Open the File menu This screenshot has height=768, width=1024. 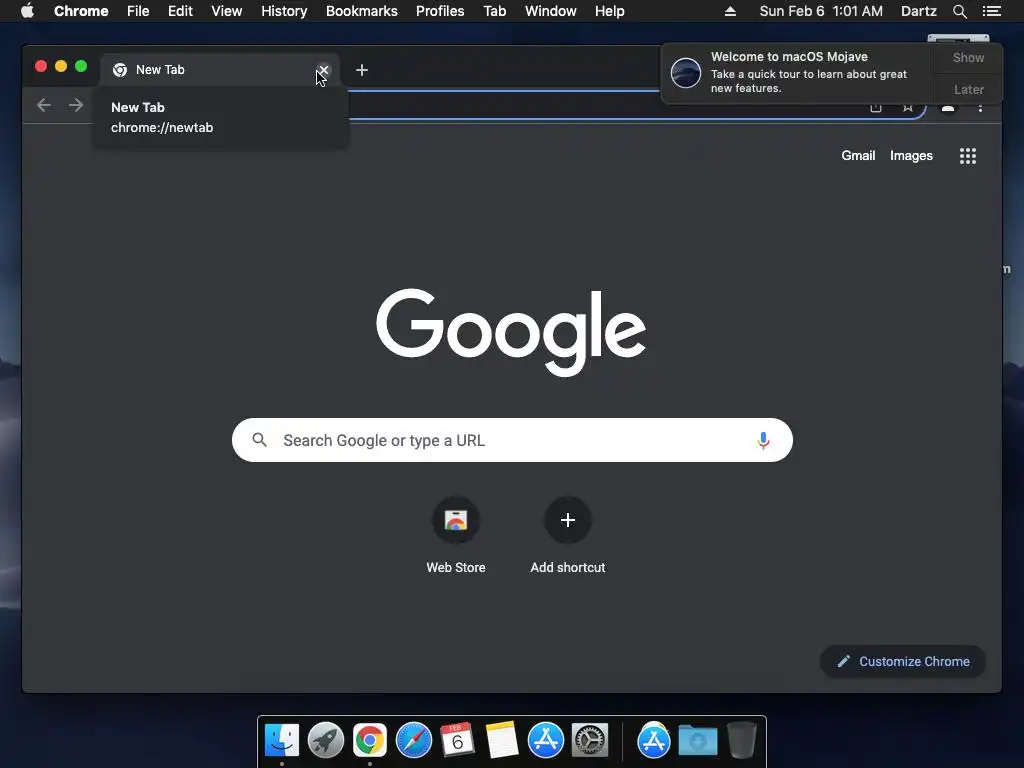(x=138, y=11)
